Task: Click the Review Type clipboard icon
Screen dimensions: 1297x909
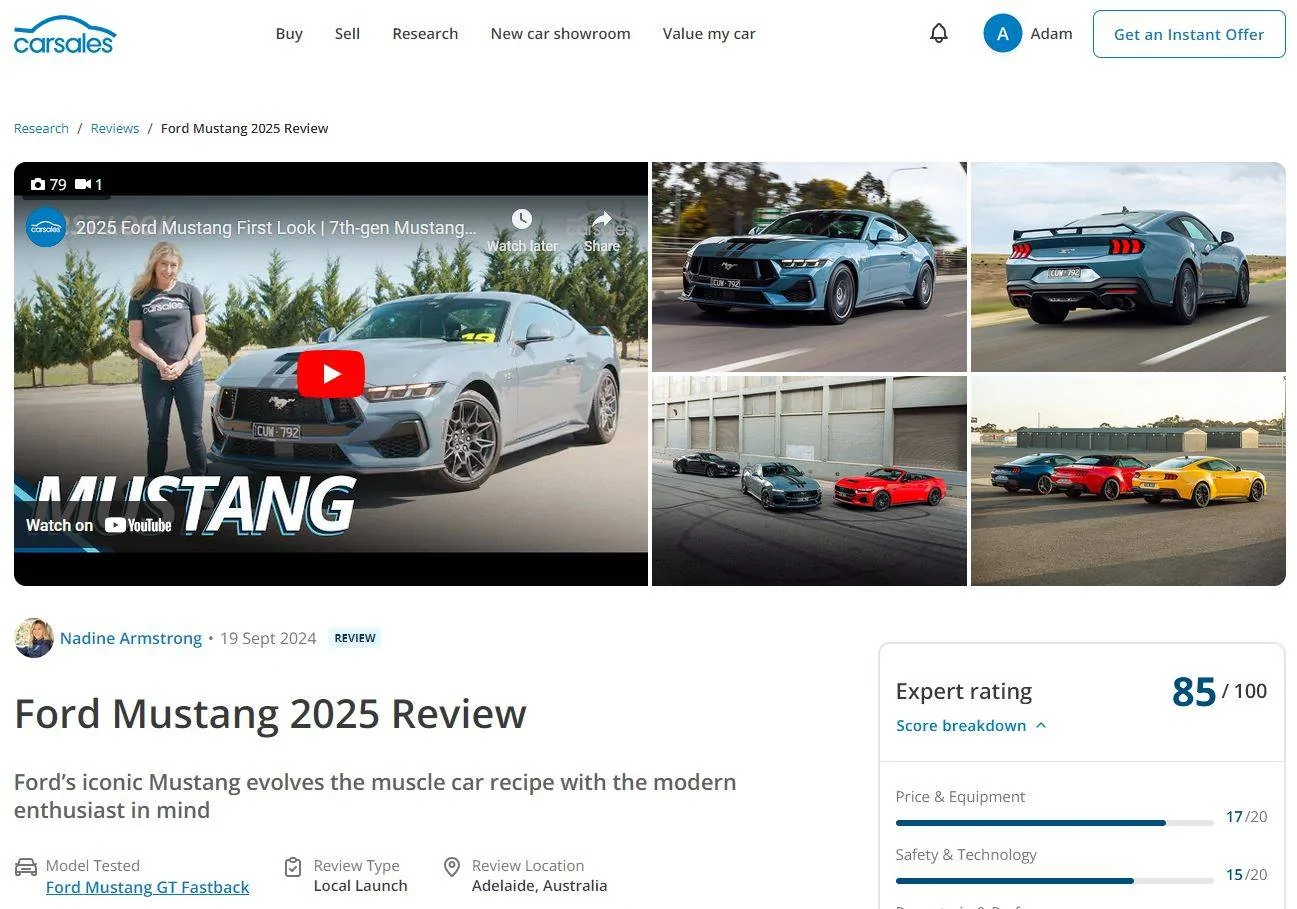Action: 293,866
